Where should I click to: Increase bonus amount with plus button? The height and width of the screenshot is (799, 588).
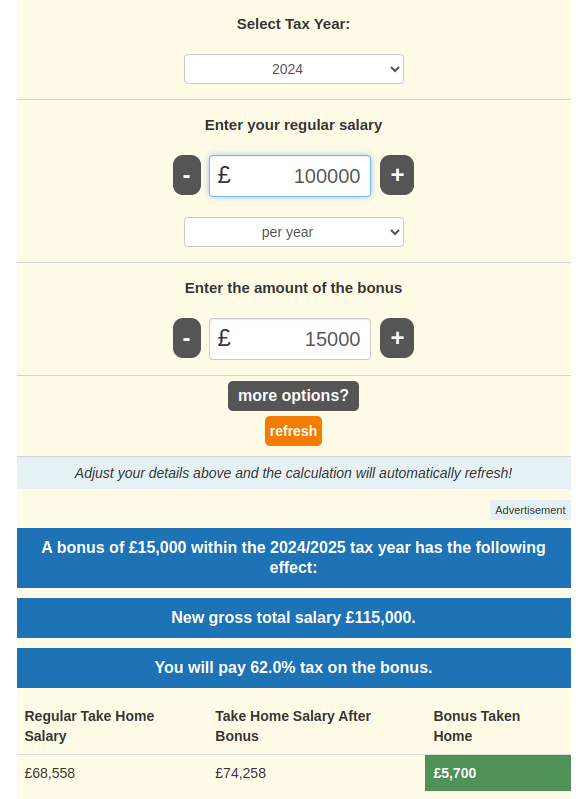click(x=397, y=338)
